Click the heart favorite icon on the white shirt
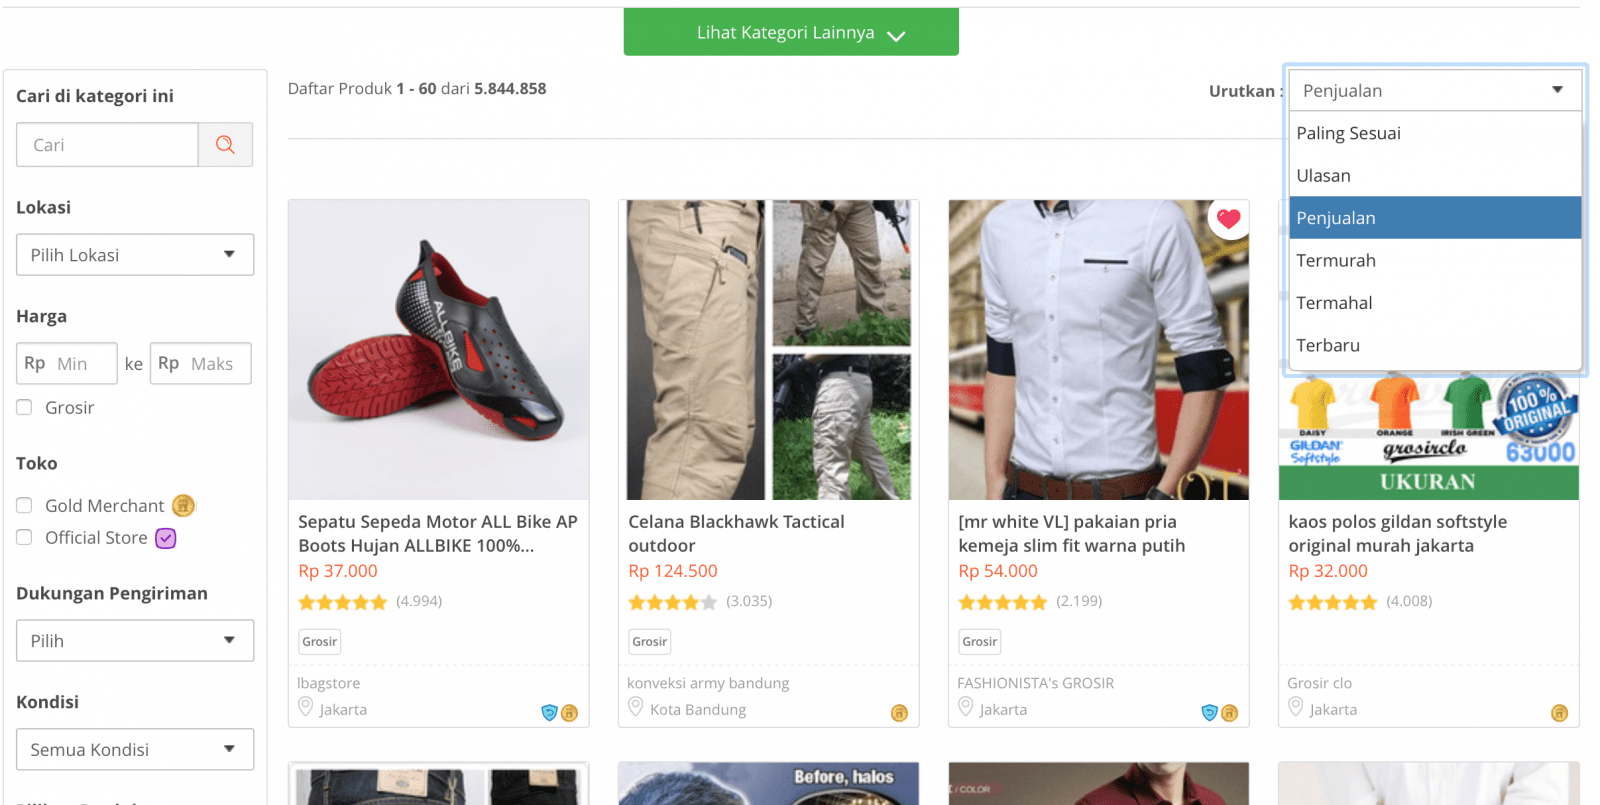Screen dimensions: 1600x805 coord(1228,218)
